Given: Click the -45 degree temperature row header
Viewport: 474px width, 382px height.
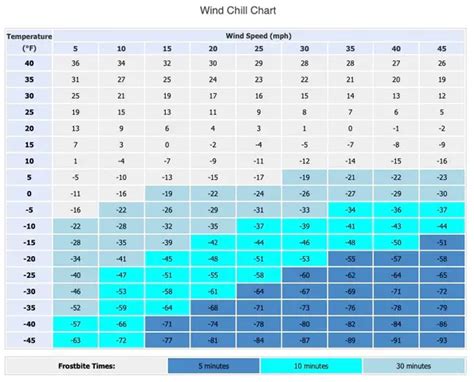Looking at the screenshot, I should tap(29, 340).
